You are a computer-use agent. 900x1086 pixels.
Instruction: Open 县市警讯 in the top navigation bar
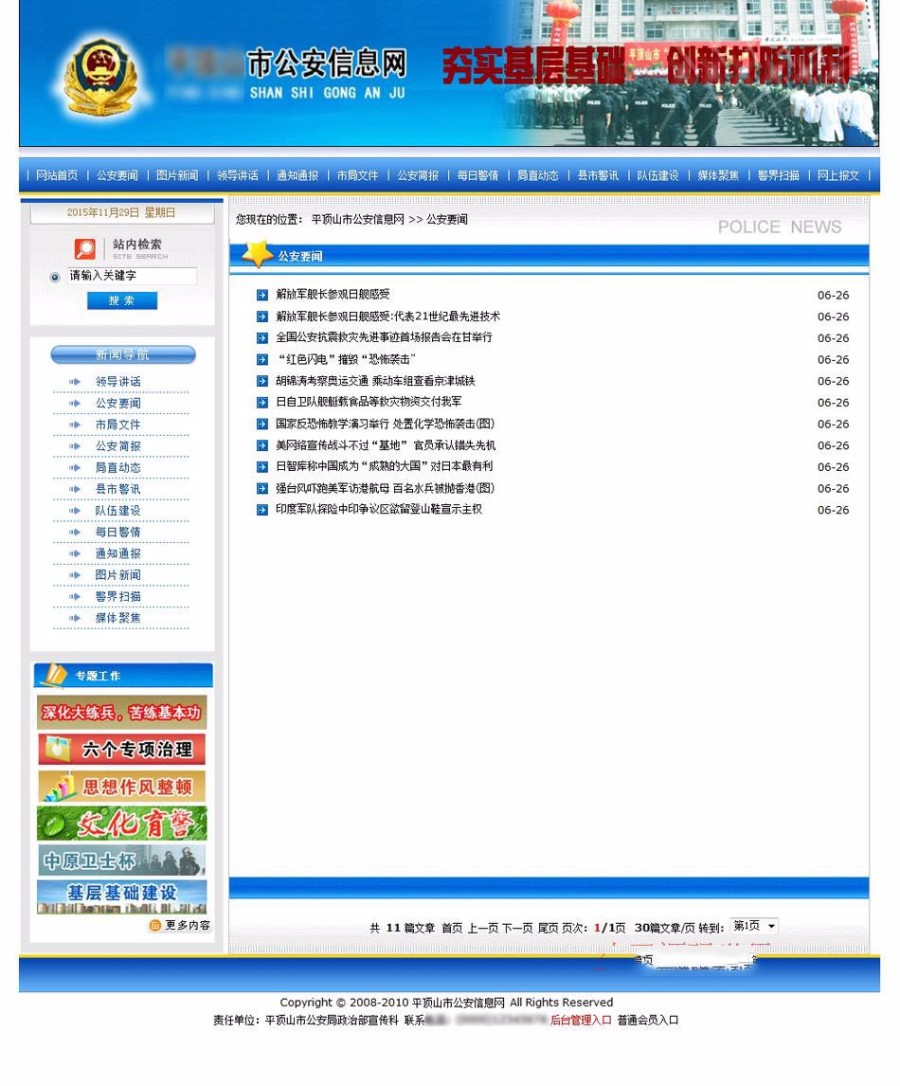(598, 175)
